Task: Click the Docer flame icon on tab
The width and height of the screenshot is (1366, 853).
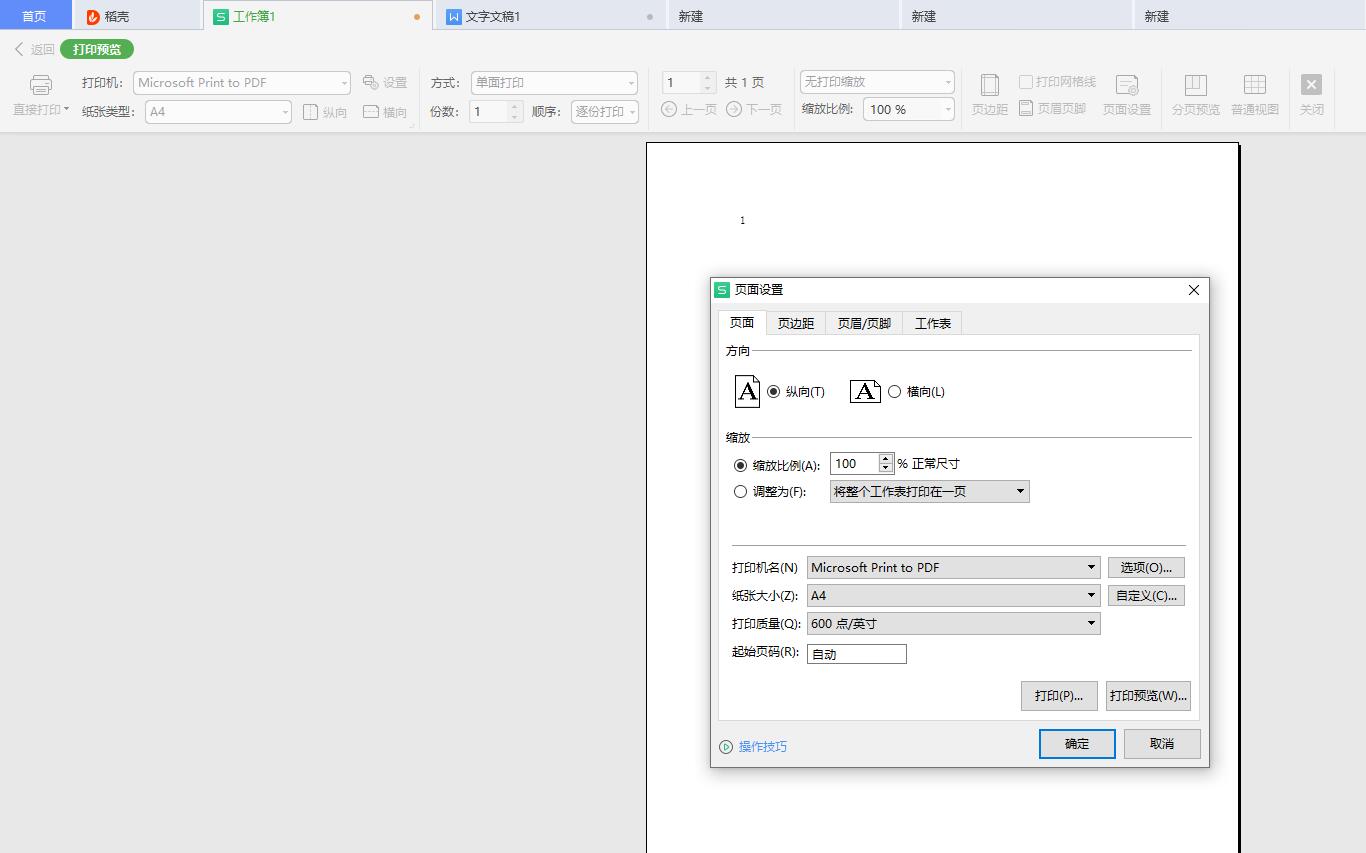Action: pos(93,16)
